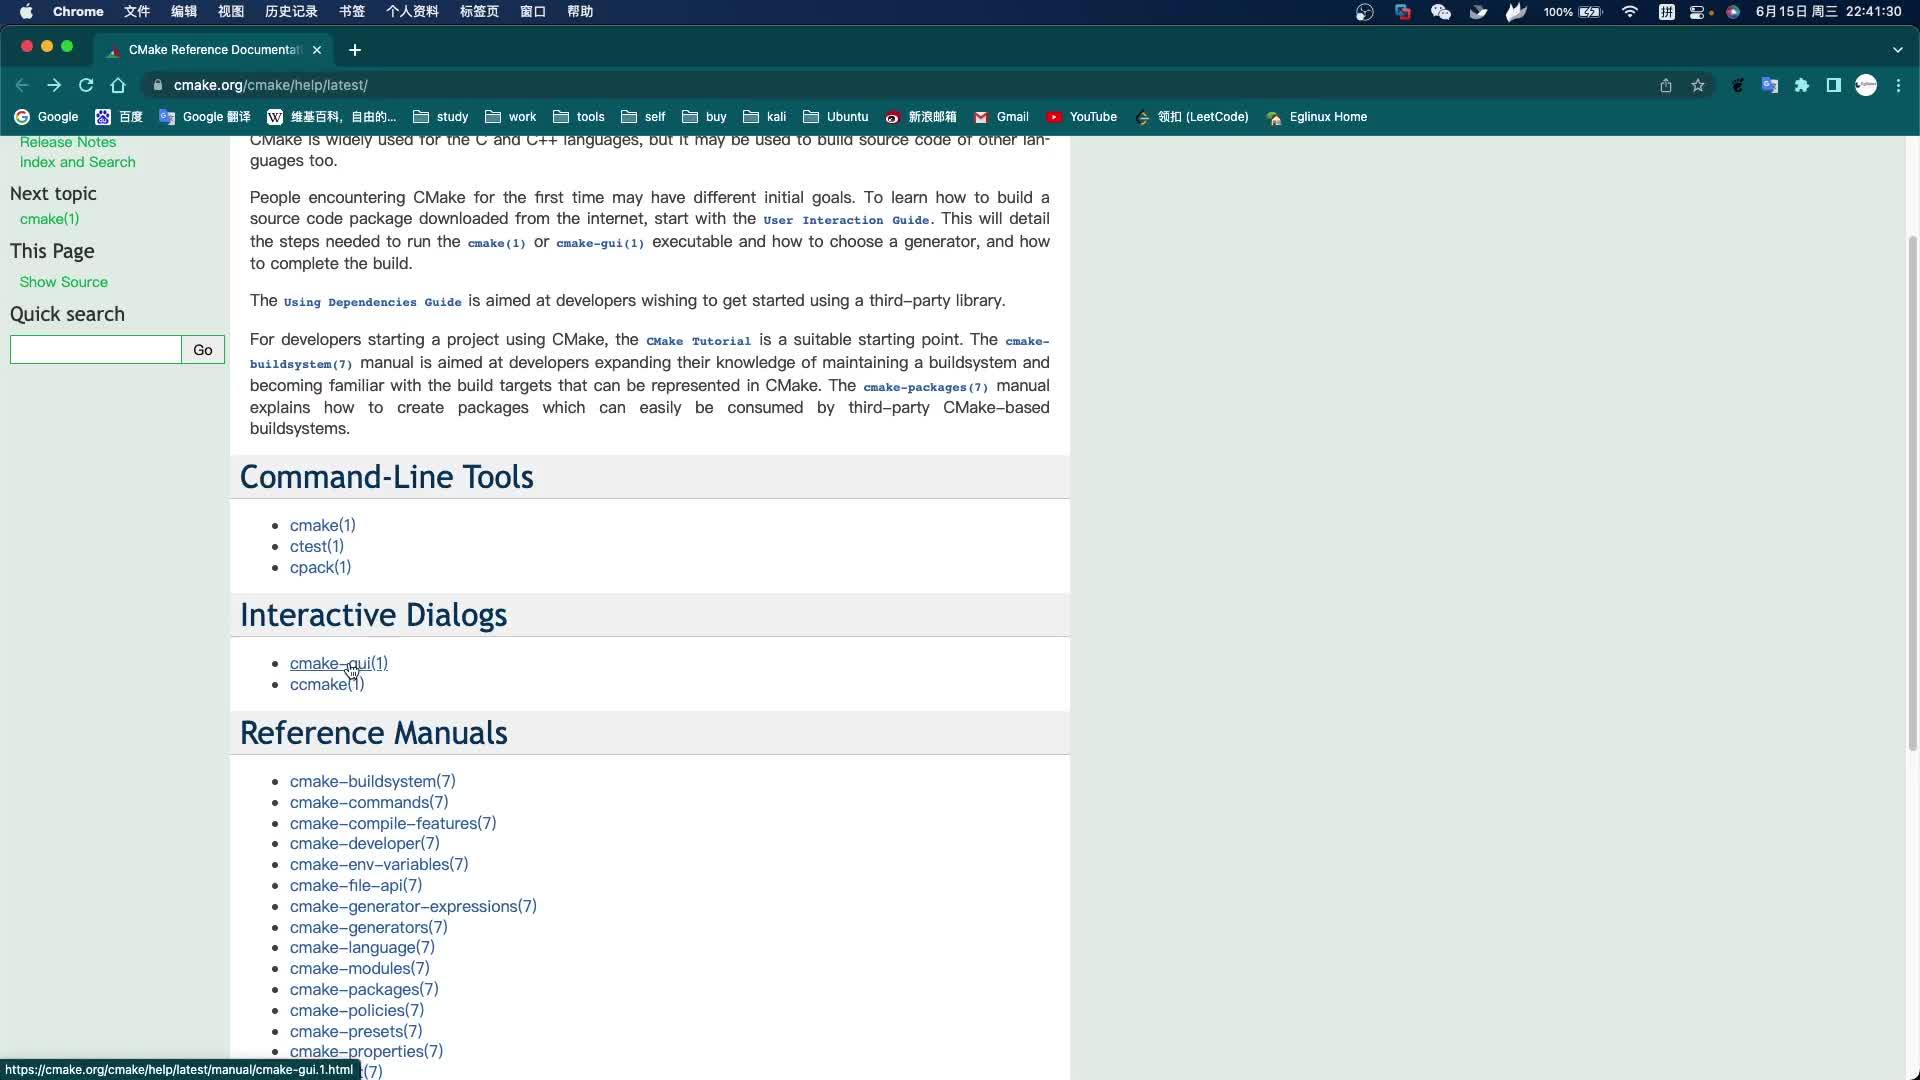Open the Chrome extensions puzzle icon

click(1802, 85)
